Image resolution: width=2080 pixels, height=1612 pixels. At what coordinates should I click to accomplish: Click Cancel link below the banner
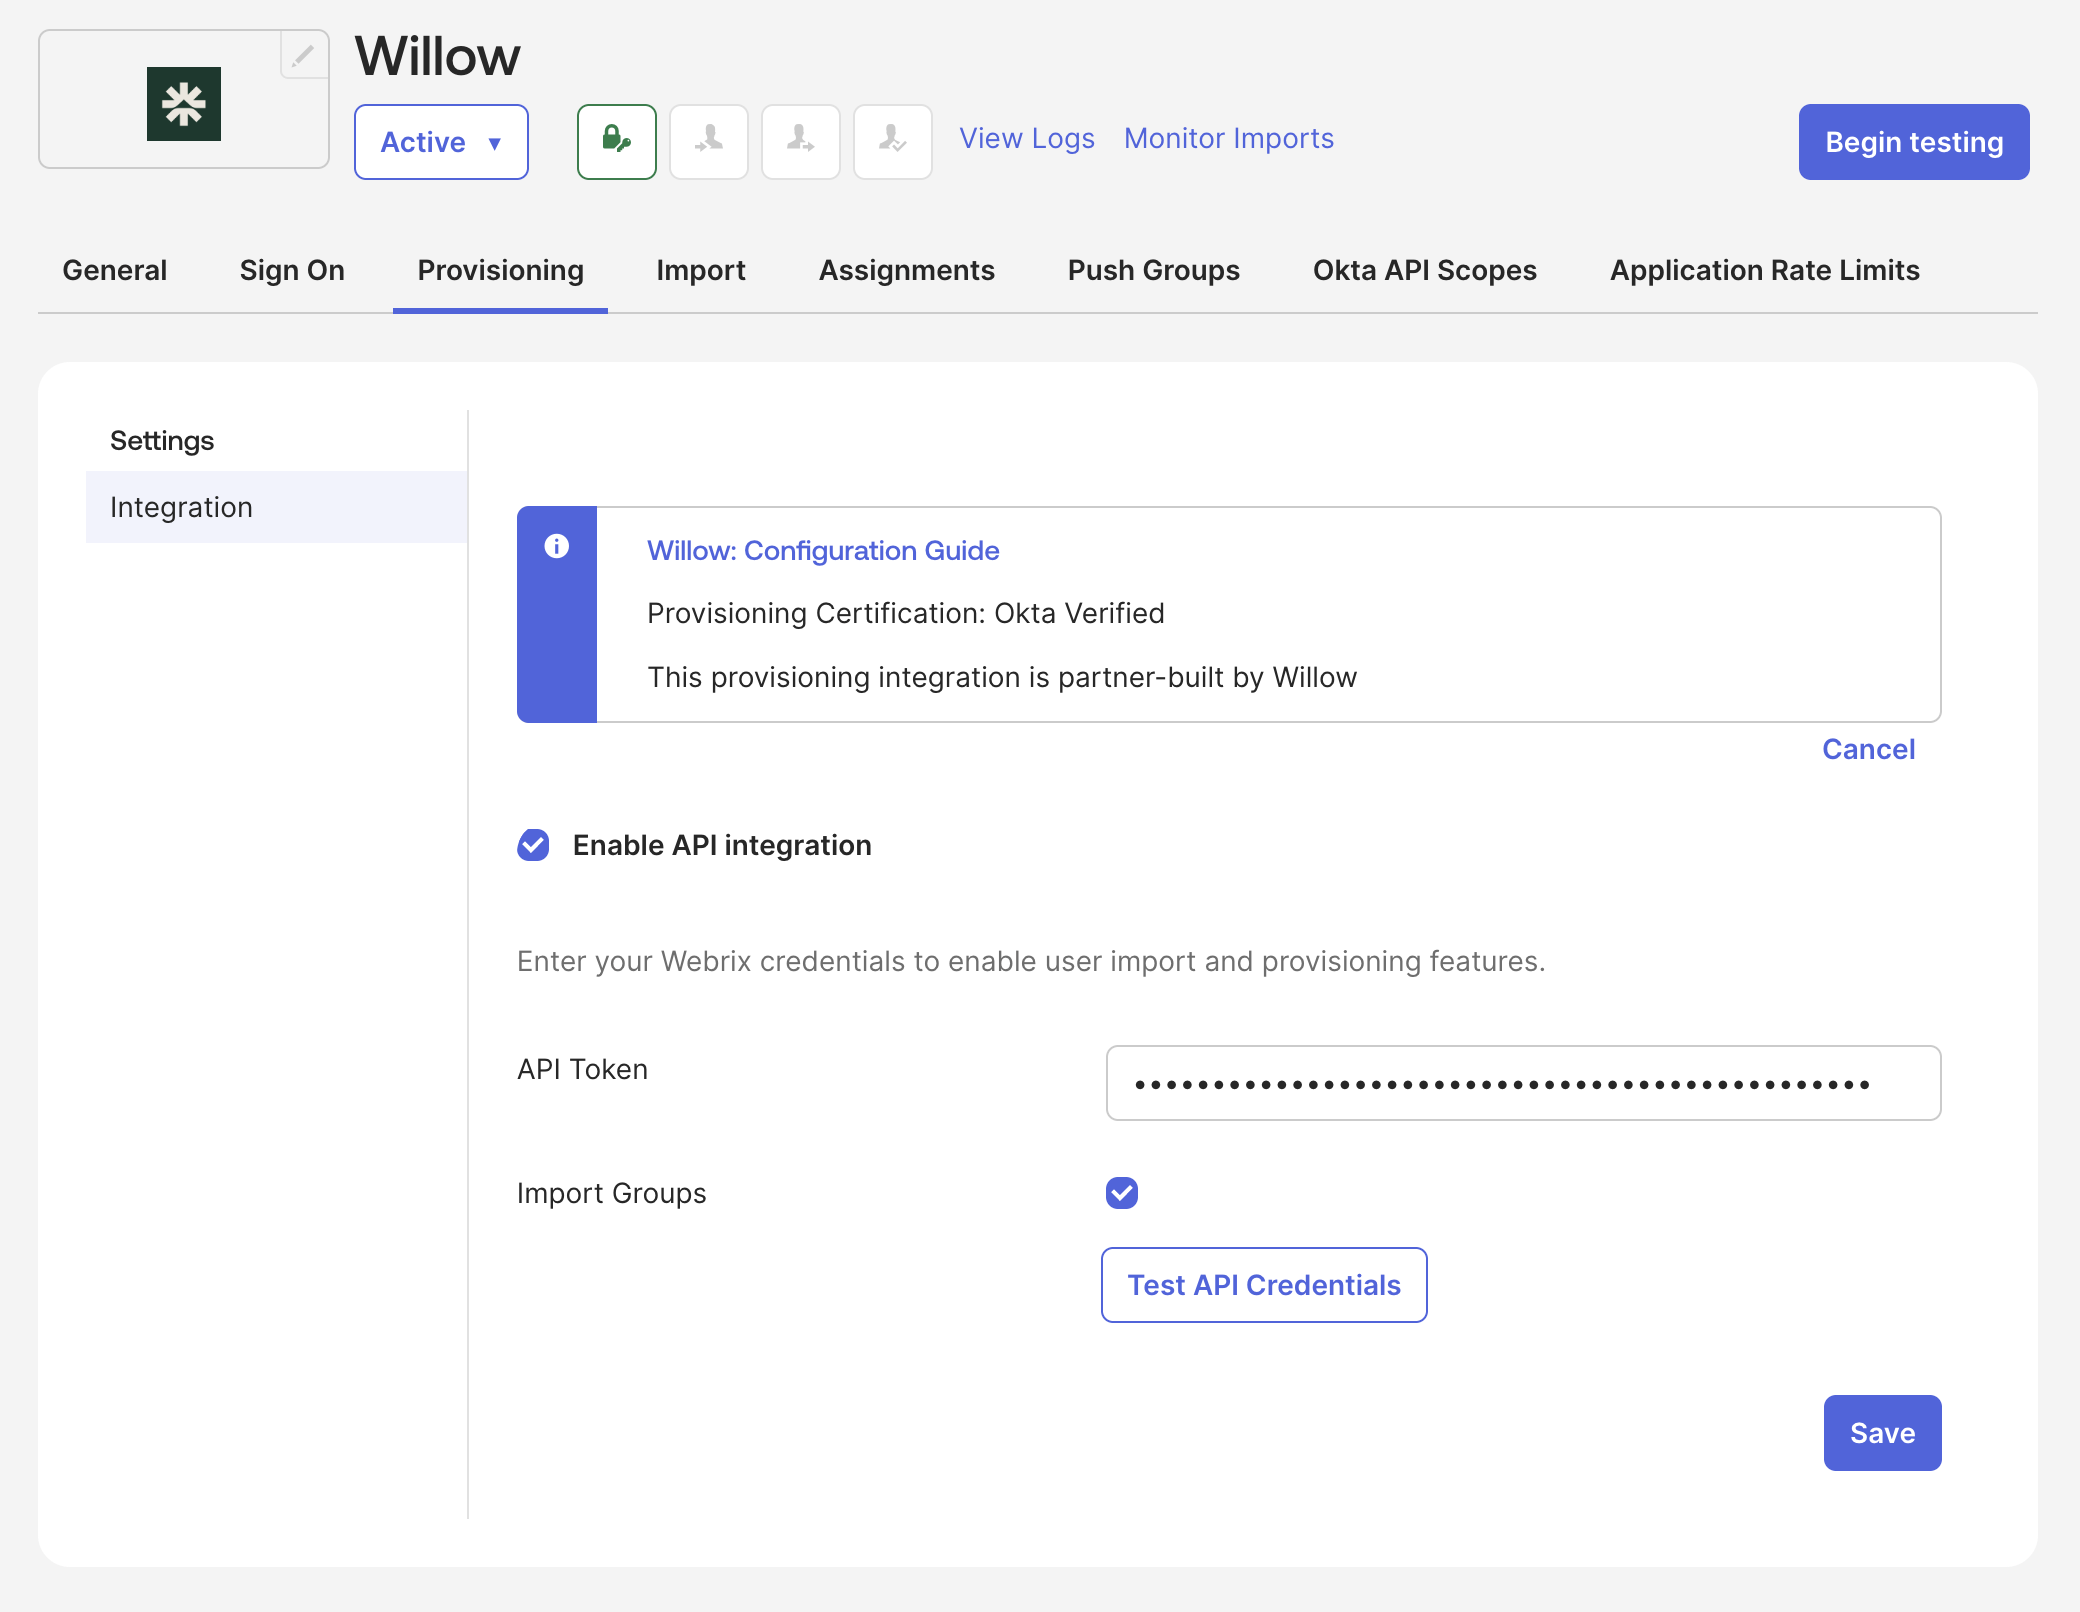click(1868, 749)
